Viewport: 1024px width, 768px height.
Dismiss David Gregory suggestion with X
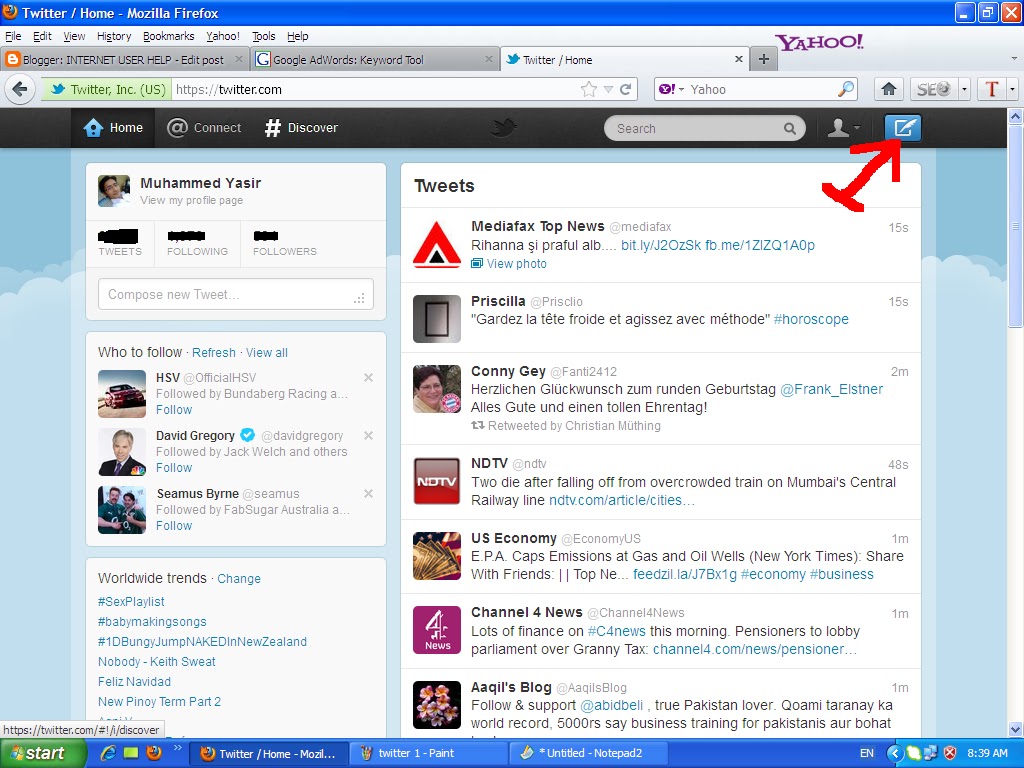[368, 436]
